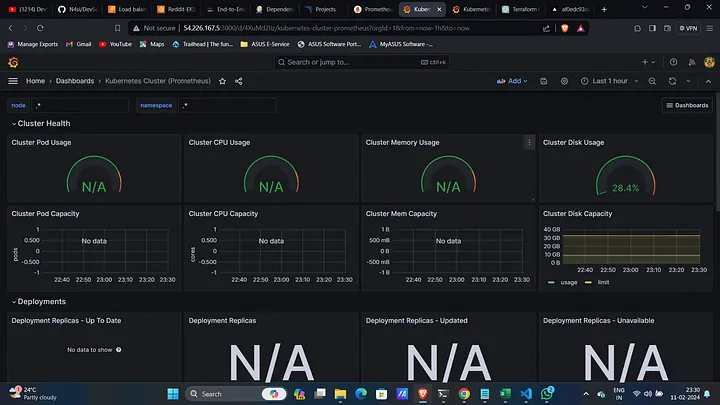Click Cluster CPU Capacity panel title

tap(223, 214)
